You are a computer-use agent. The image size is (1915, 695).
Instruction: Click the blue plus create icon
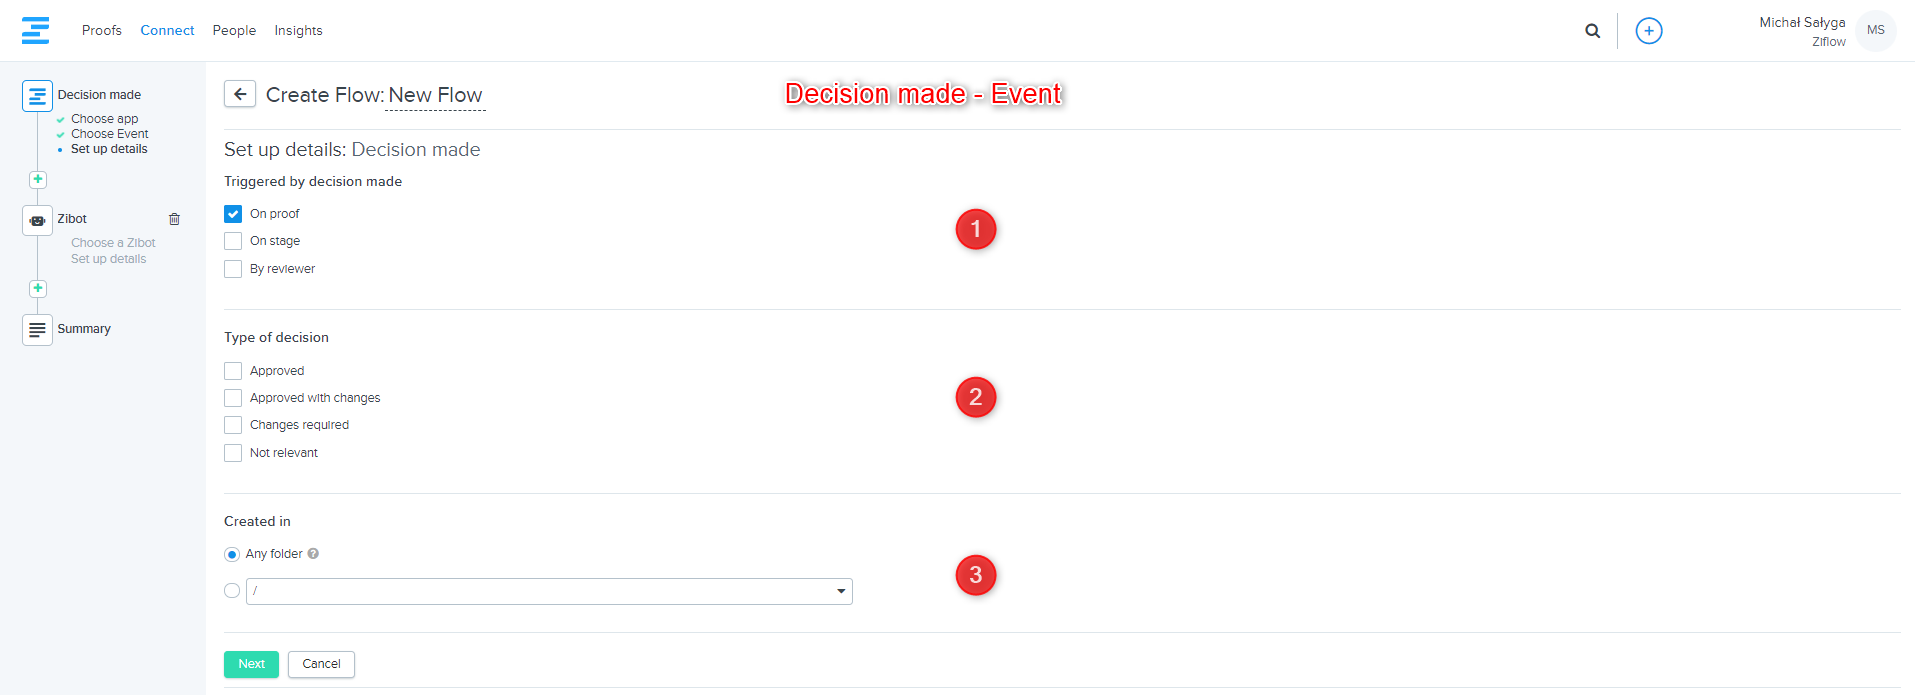[x=1648, y=31]
